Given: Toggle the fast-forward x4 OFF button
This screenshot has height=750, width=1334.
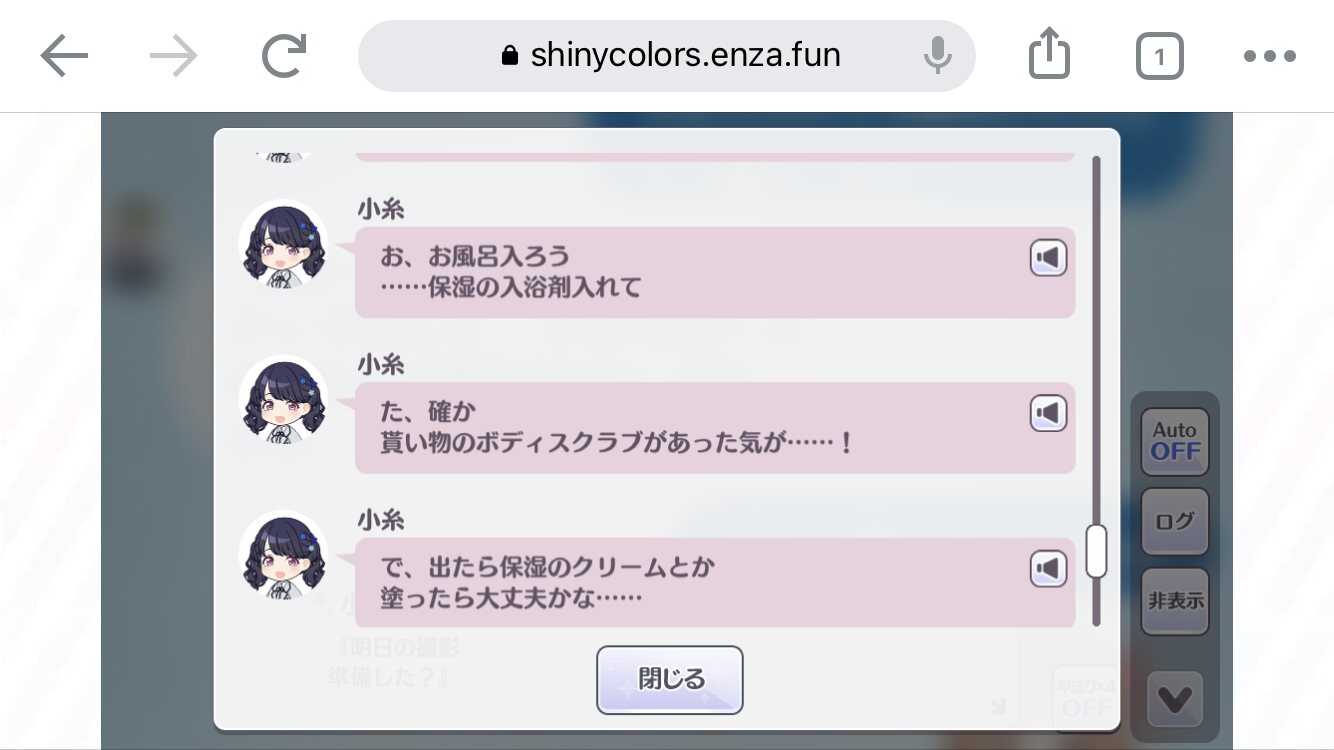Looking at the screenshot, I should point(1086,697).
